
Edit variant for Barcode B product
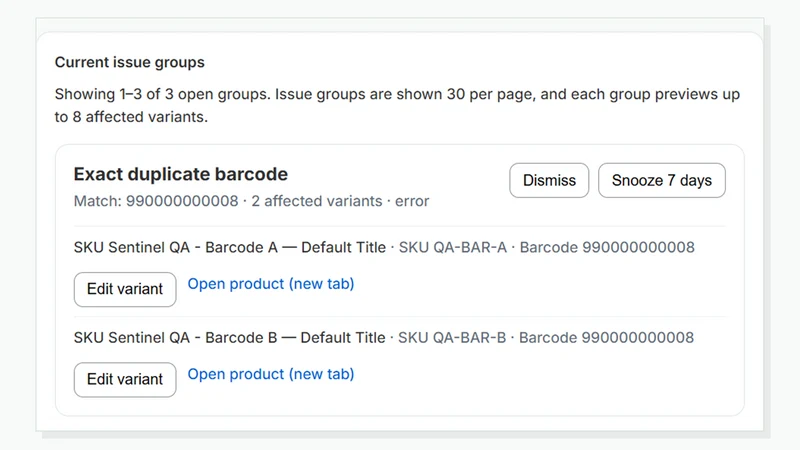(x=125, y=380)
